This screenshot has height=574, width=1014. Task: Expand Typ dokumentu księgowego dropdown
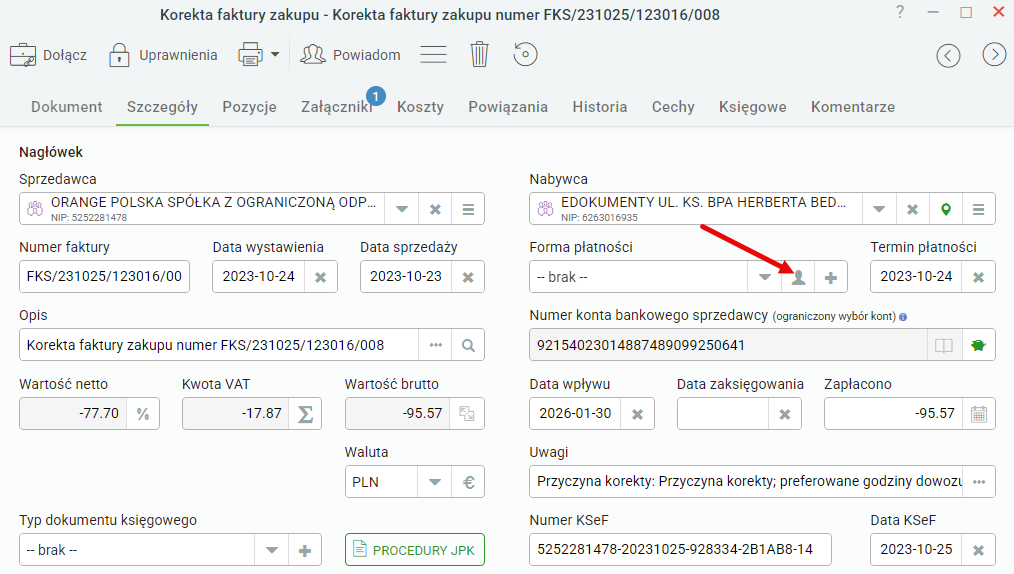(x=272, y=550)
